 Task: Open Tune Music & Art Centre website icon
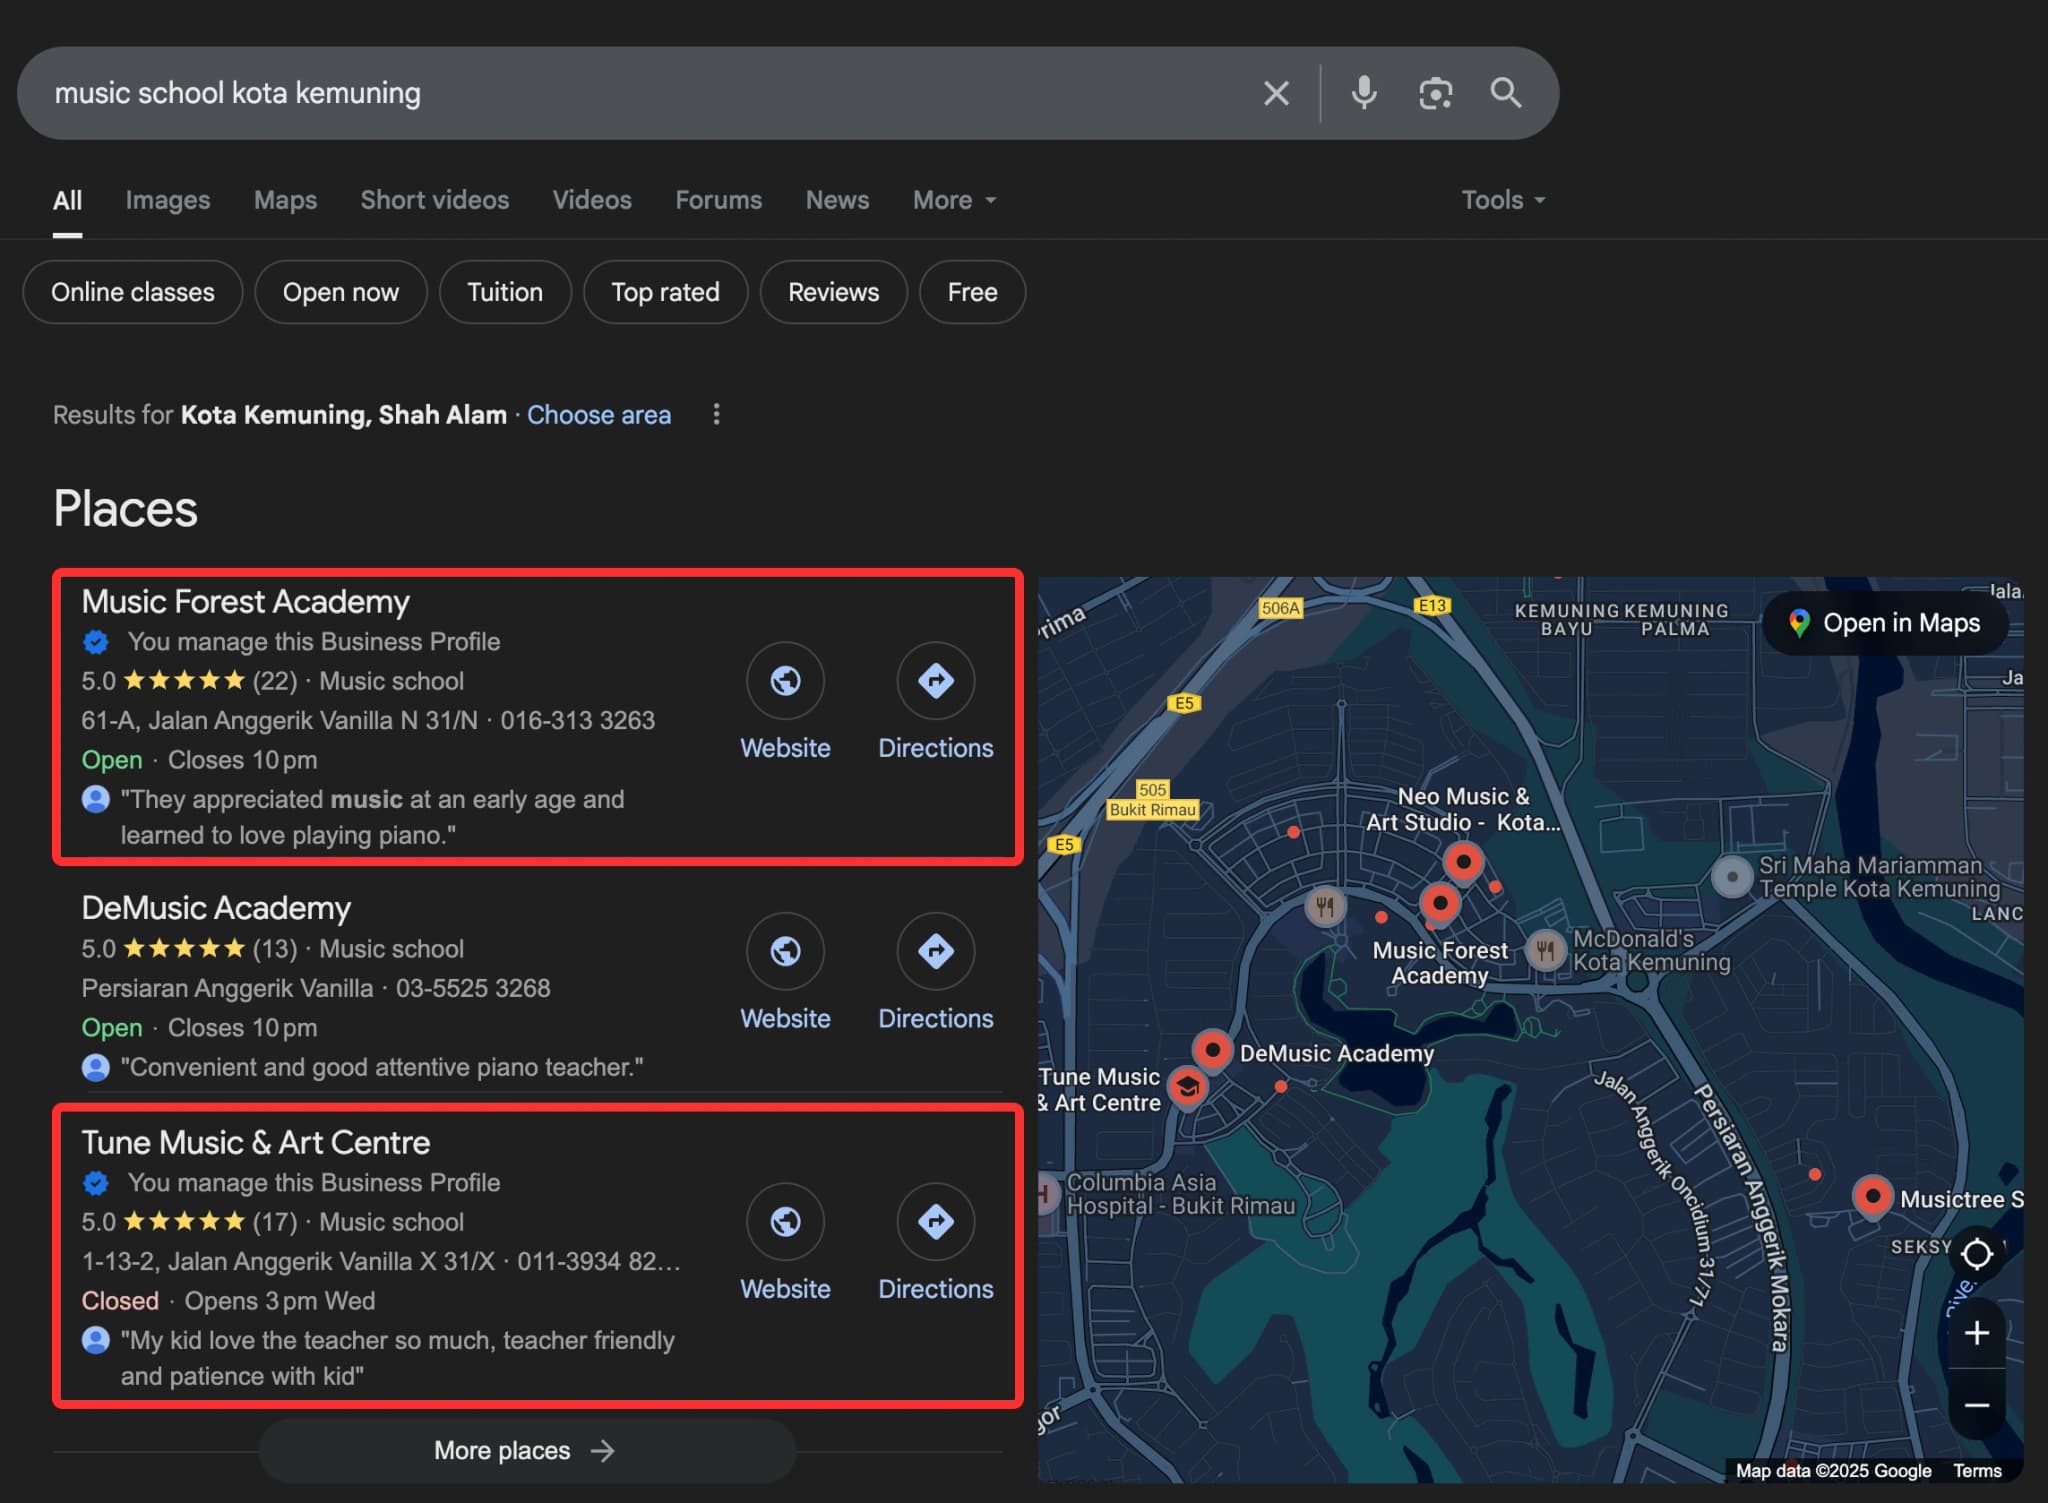coord(785,1221)
